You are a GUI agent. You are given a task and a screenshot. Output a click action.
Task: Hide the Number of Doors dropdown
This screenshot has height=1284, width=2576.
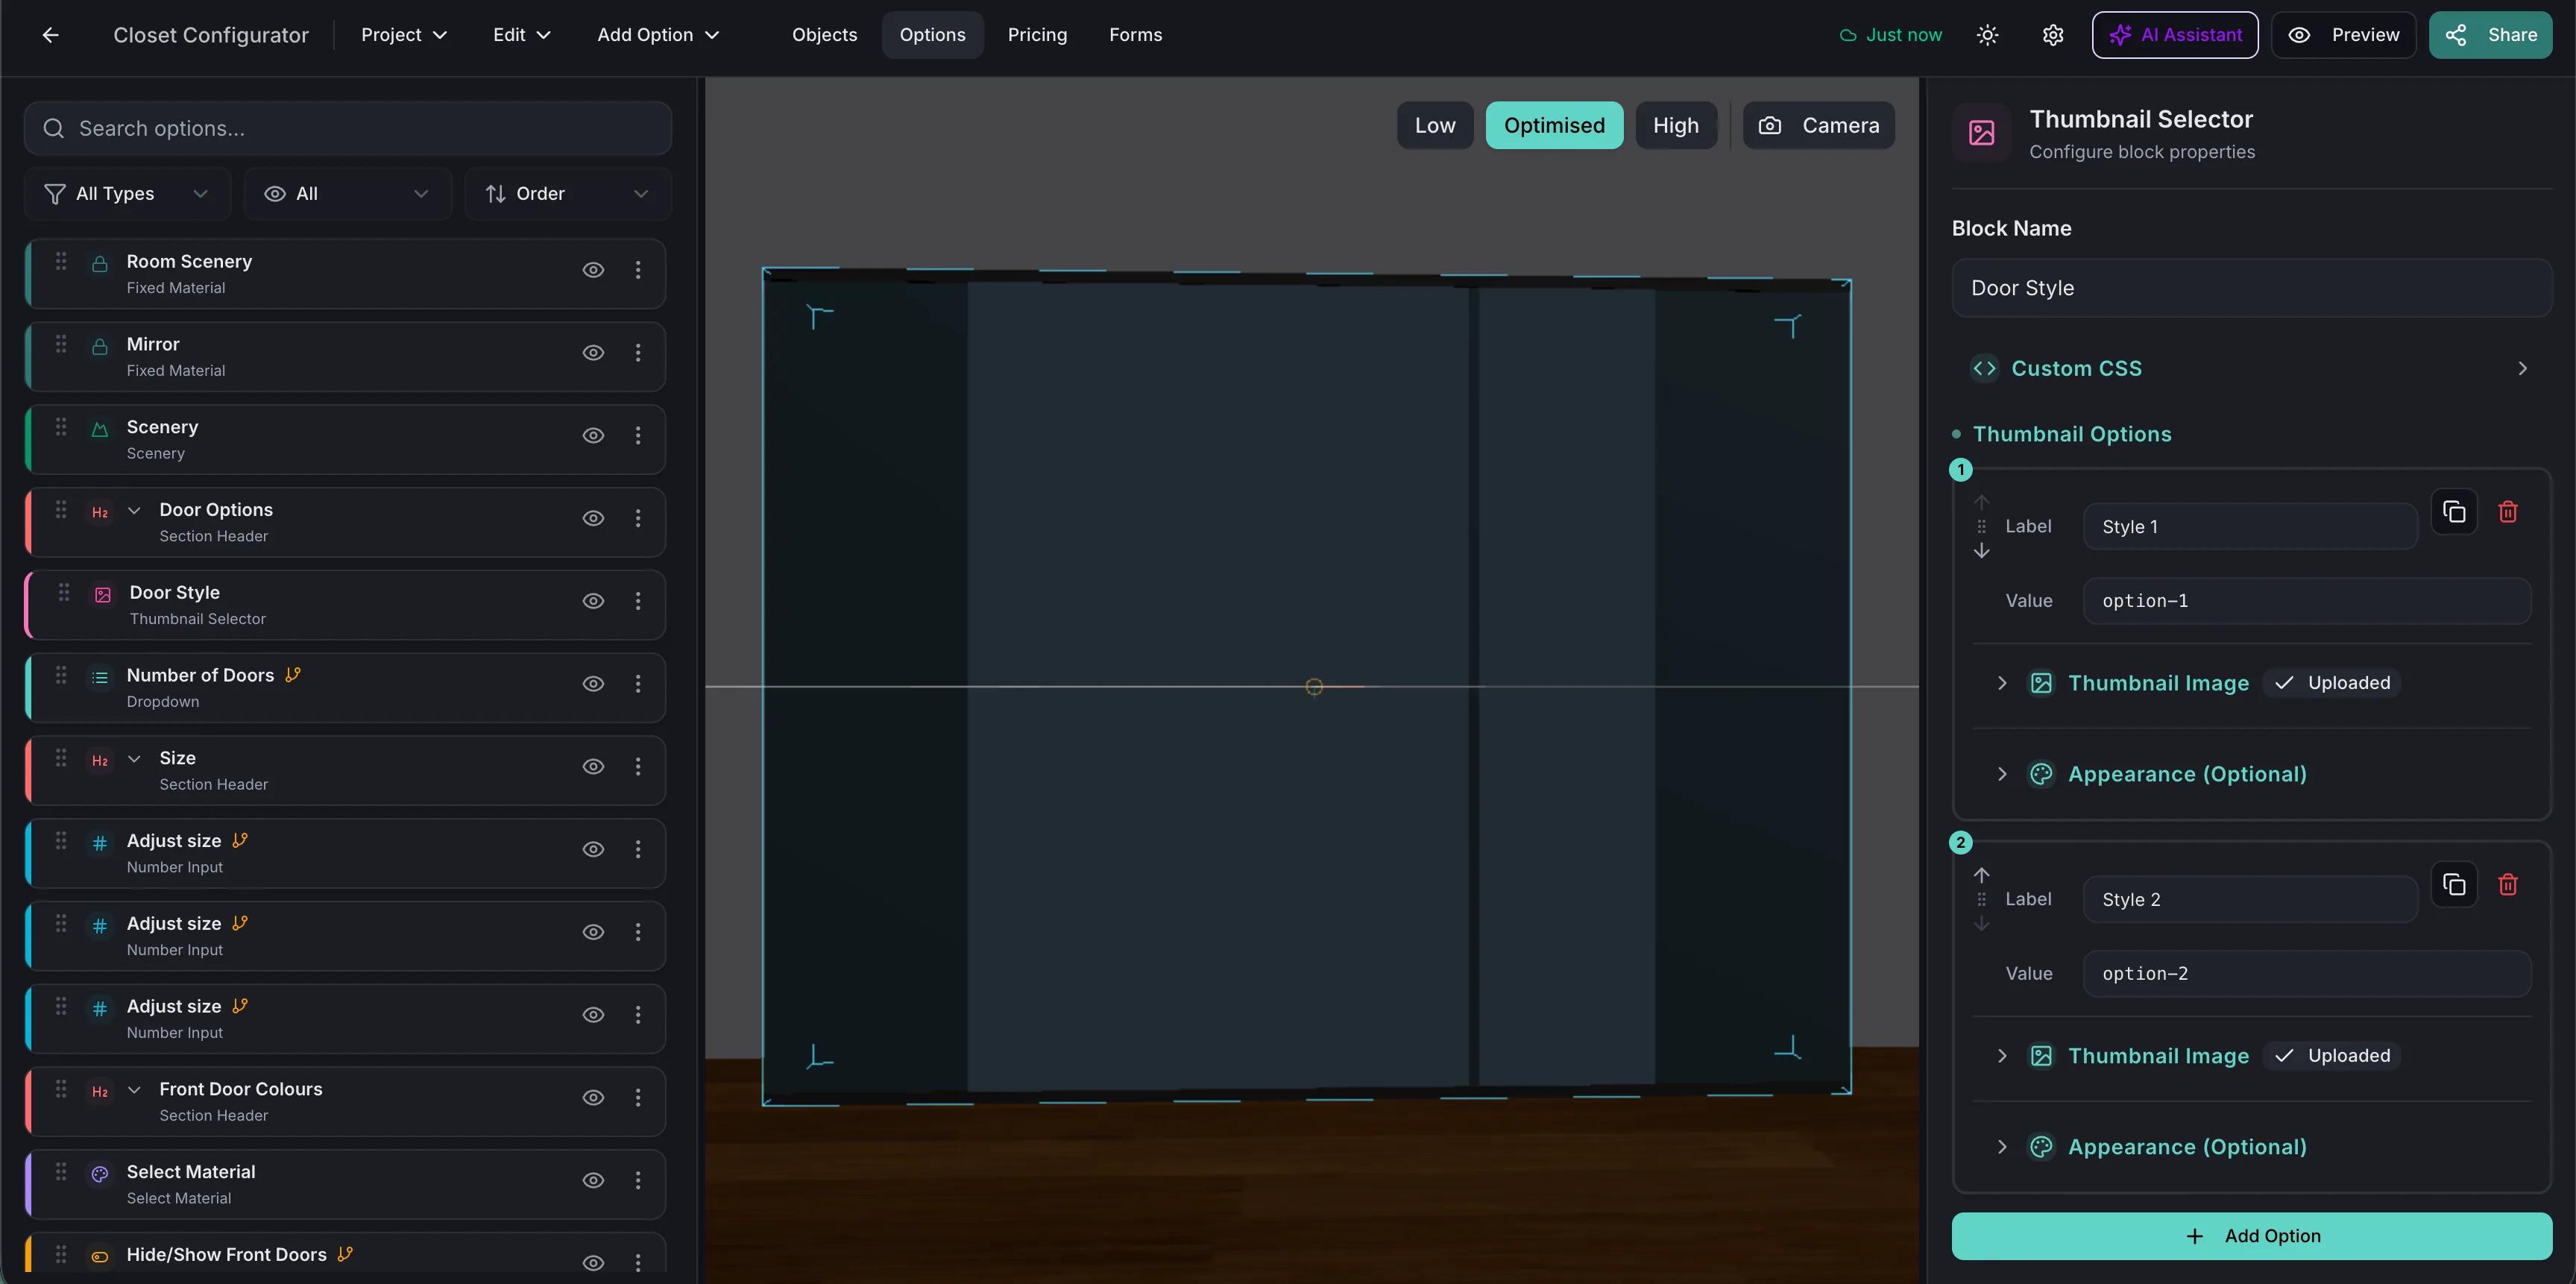(x=593, y=684)
